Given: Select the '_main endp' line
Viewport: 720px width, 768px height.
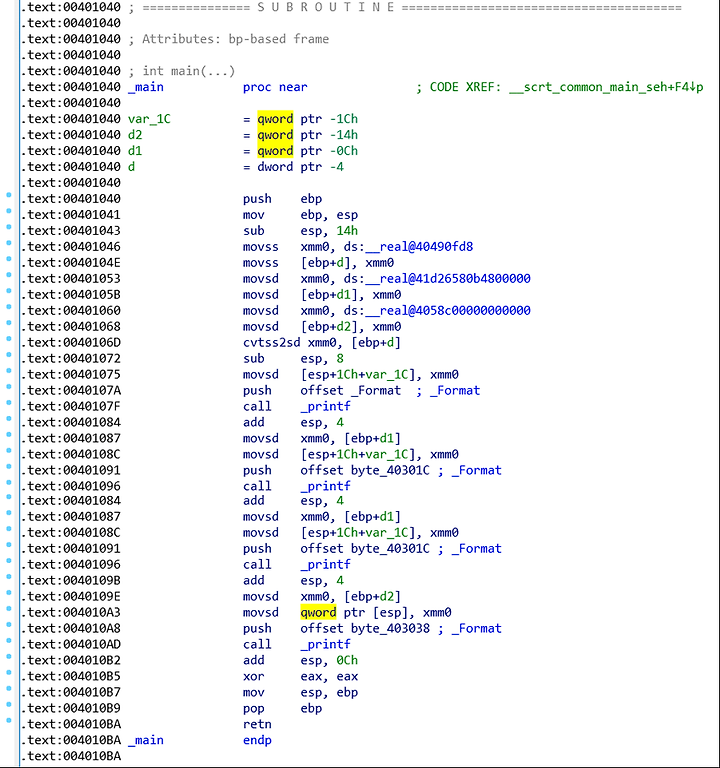Looking at the screenshot, I should pyautogui.click(x=199, y=740).
